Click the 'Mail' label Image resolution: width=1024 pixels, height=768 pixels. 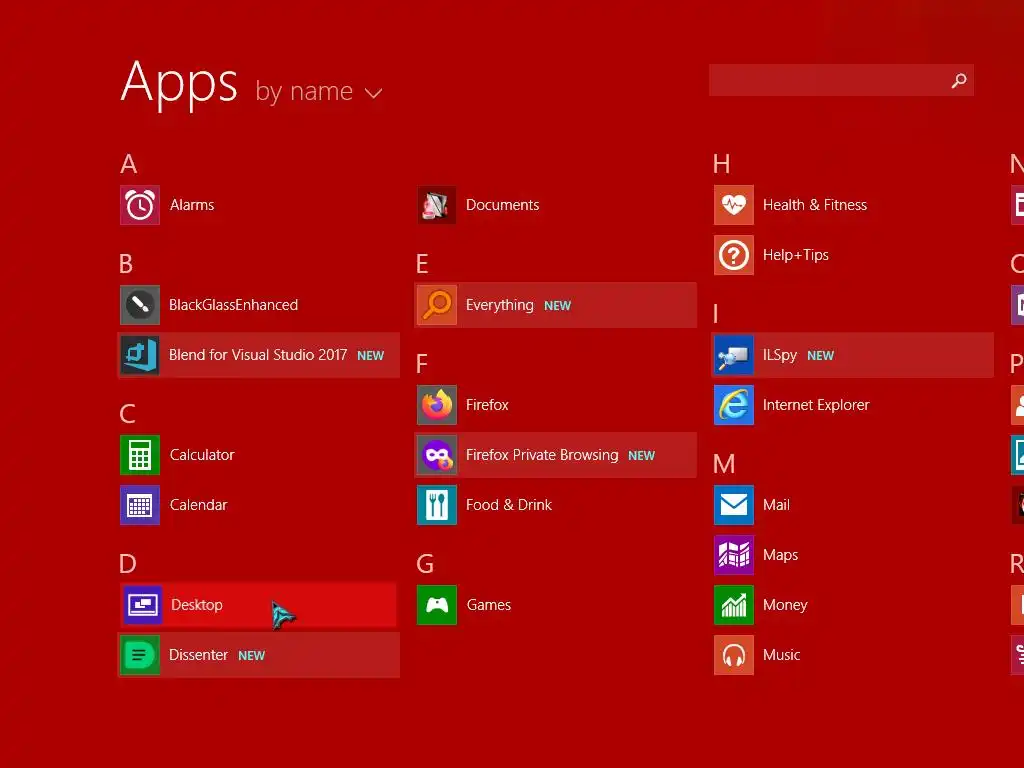[x=776, y=505]
